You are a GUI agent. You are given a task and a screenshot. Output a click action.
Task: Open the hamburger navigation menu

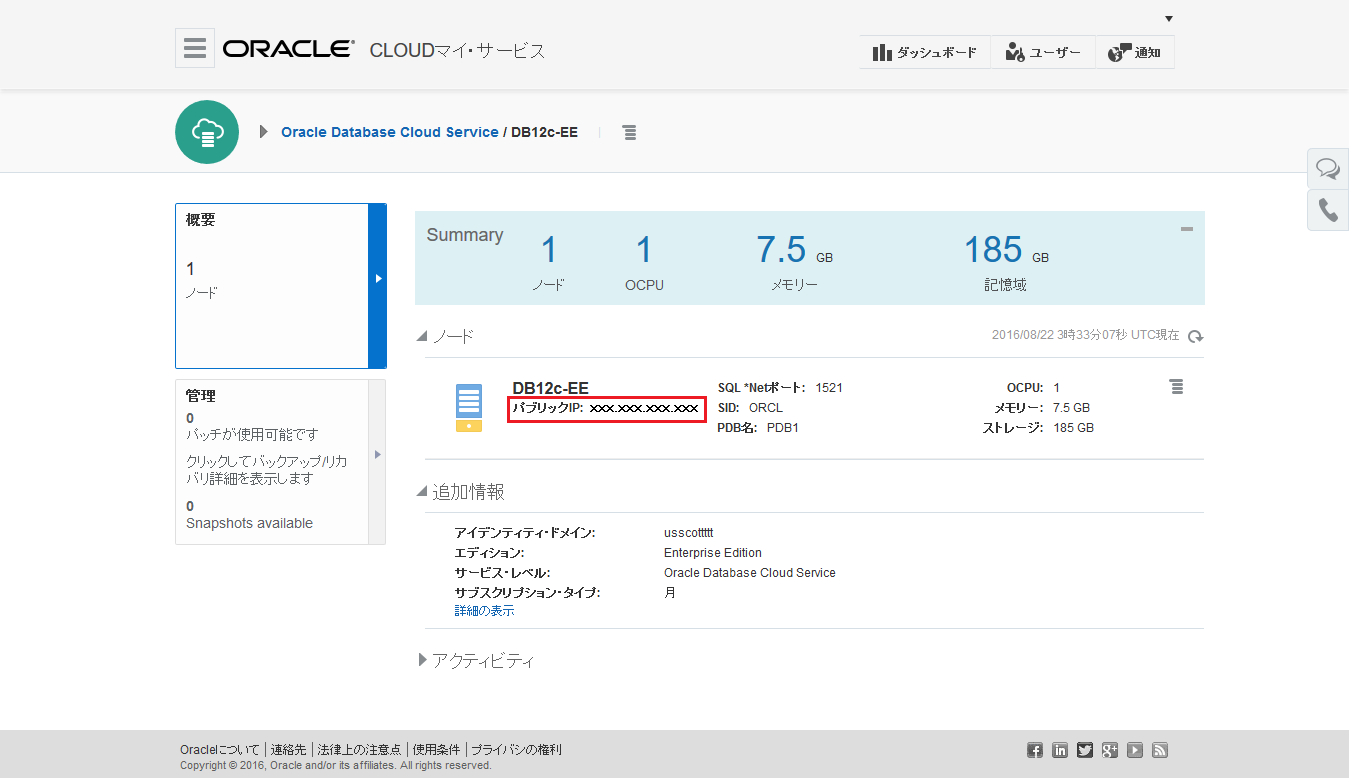[x=195, y=48]
